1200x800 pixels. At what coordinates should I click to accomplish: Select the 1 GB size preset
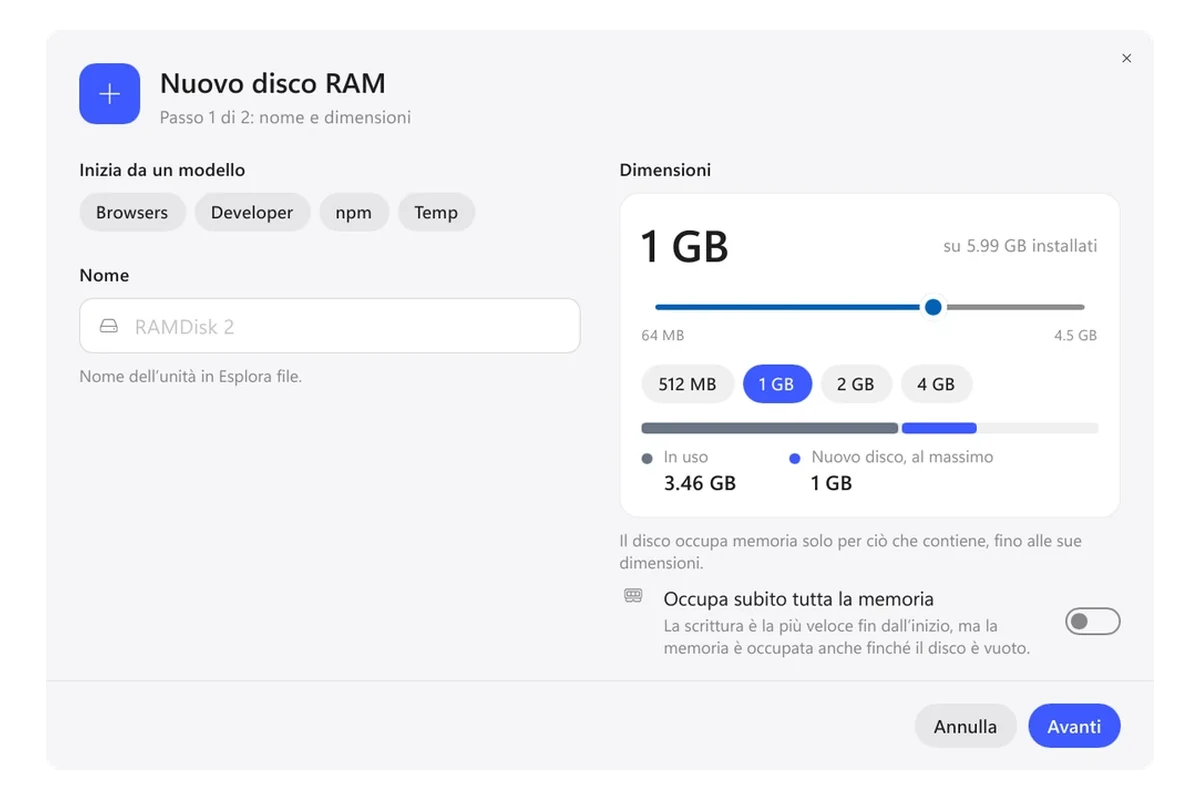776,384
